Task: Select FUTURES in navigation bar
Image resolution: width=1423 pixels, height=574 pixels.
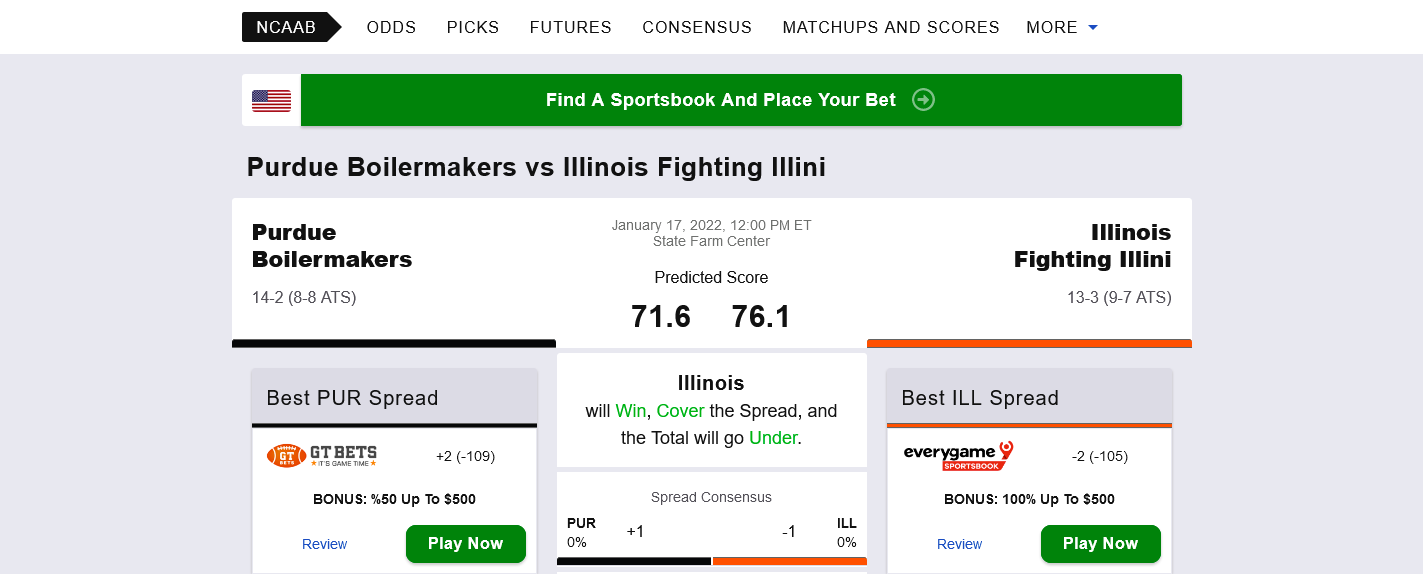Action: pyautogui.click(x=570, y=27)
